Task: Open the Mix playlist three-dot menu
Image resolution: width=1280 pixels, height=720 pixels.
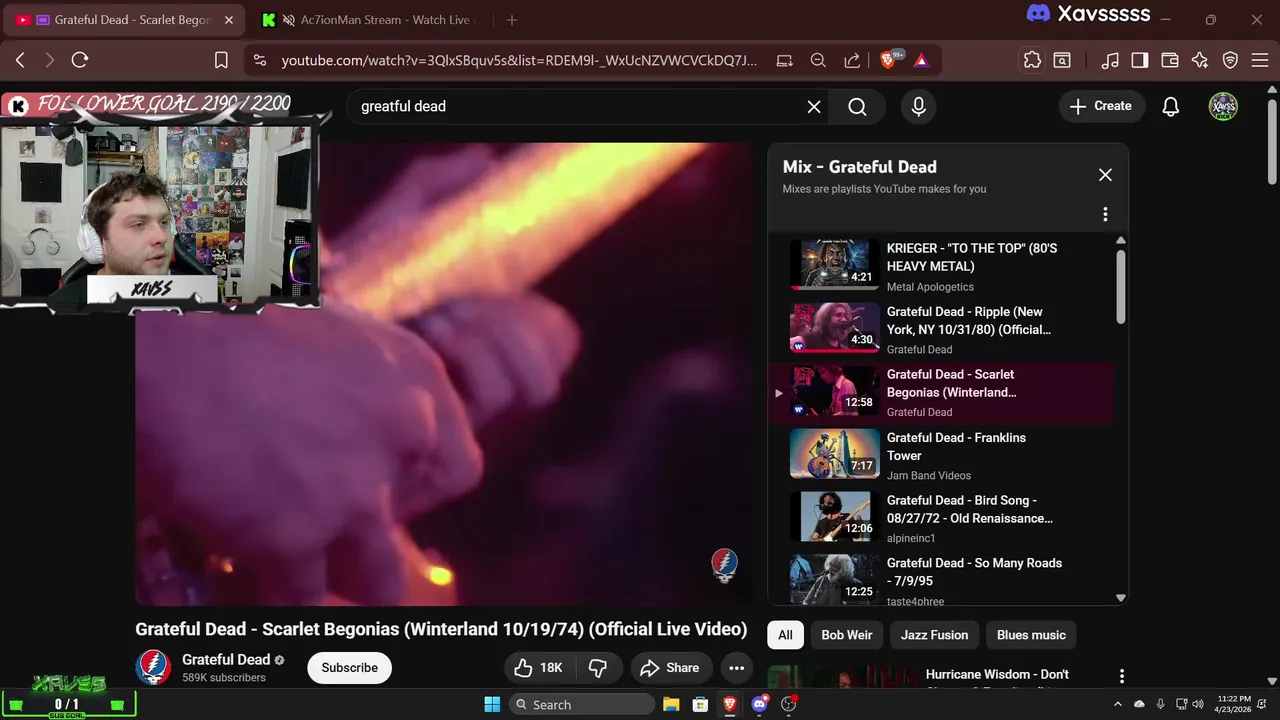Action: (1105, 214)
